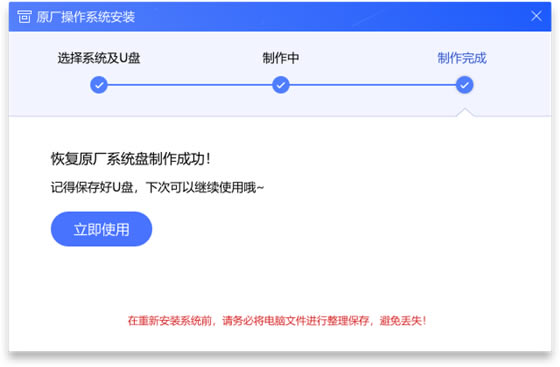Click the 恢复原厂系统盘制作成功 heading
Image resolution: width=560 pixels, height=367 pixels.
pyautogui.click(x=131, y=159)
